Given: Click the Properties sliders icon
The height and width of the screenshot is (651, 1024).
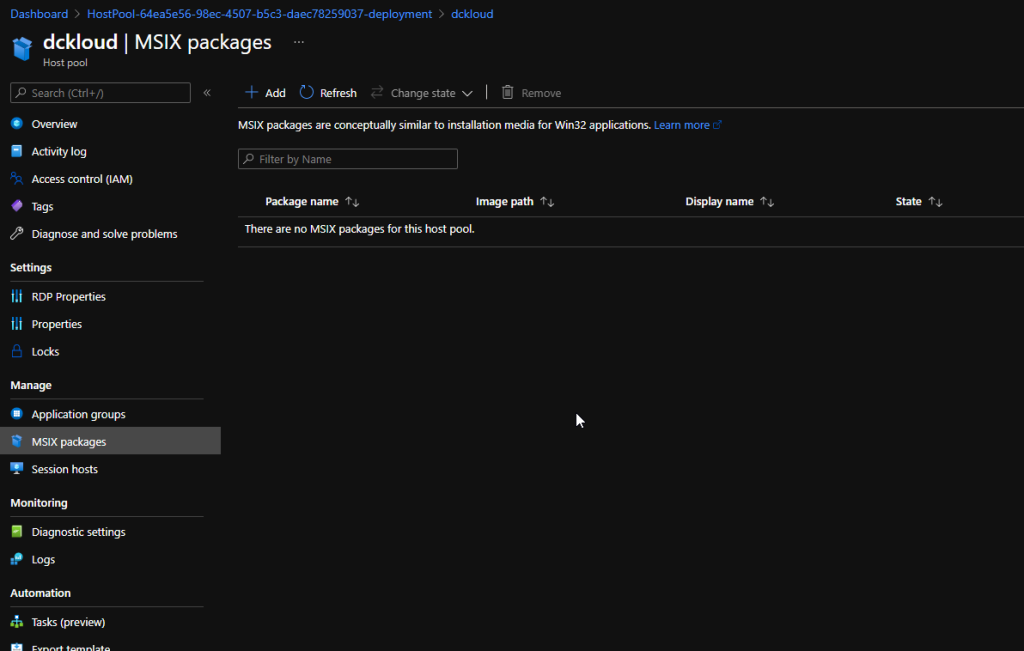Looking at the screenshot, I should (17, 323).
